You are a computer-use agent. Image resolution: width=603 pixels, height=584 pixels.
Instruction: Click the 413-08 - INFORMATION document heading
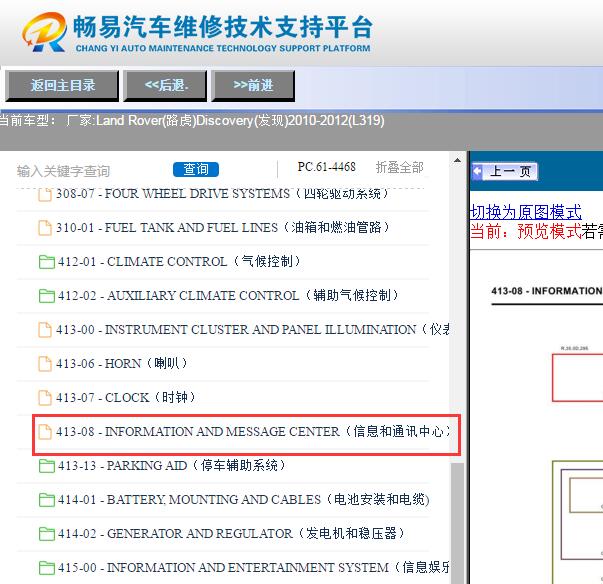(x=546, y=291)
